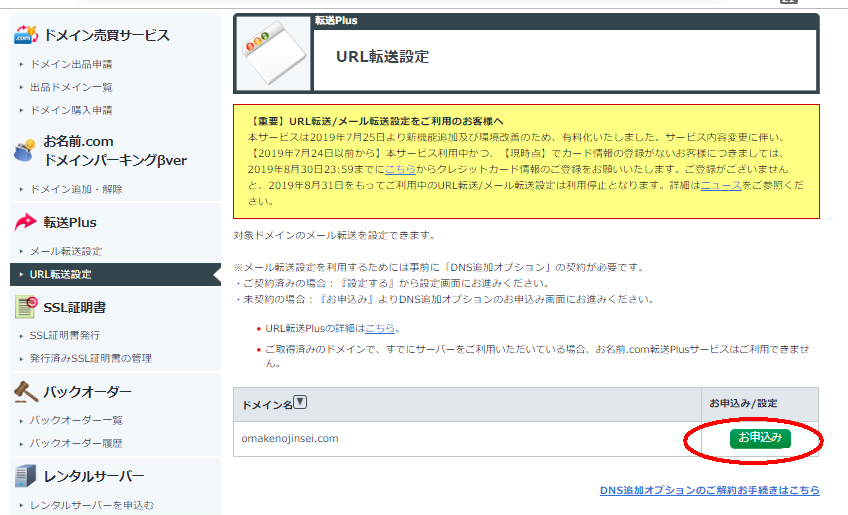Click the バックオーダー gavel icon

[x=26, y=392]
